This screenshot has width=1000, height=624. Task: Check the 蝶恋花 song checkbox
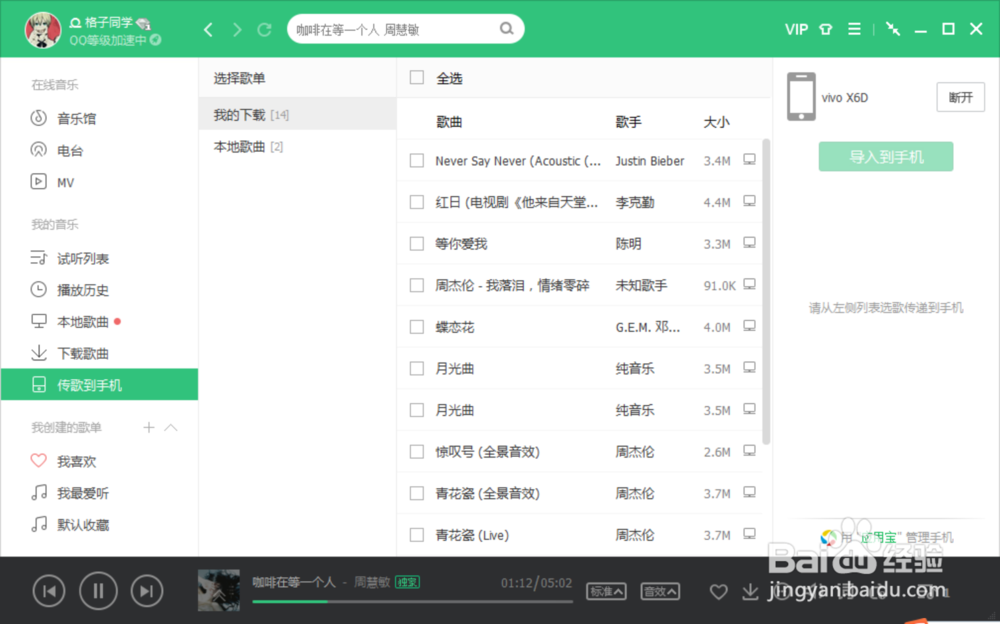416,326
